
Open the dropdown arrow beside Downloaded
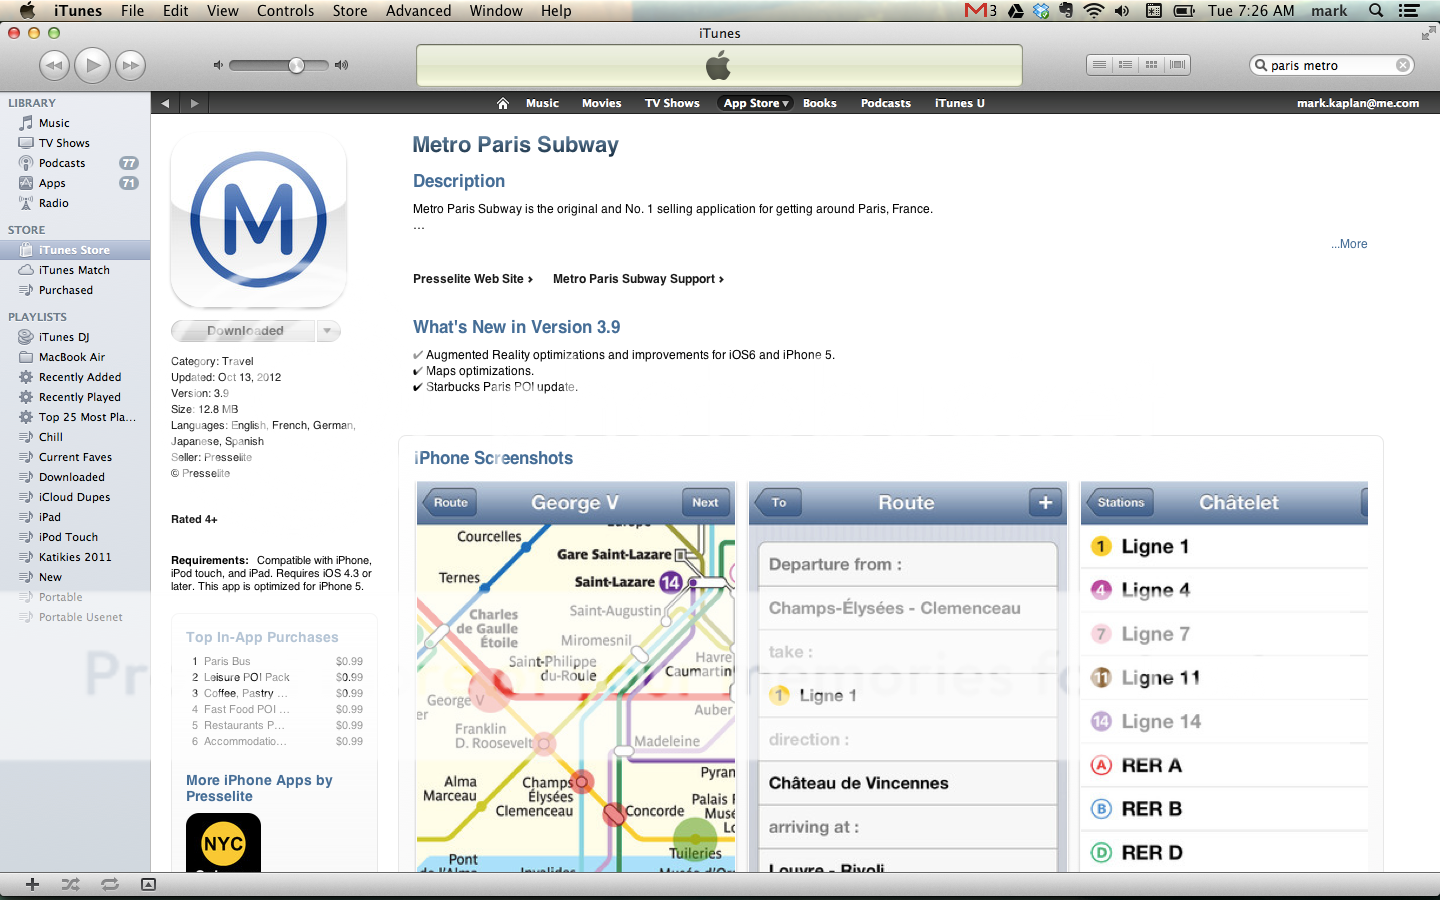(328, 331)
